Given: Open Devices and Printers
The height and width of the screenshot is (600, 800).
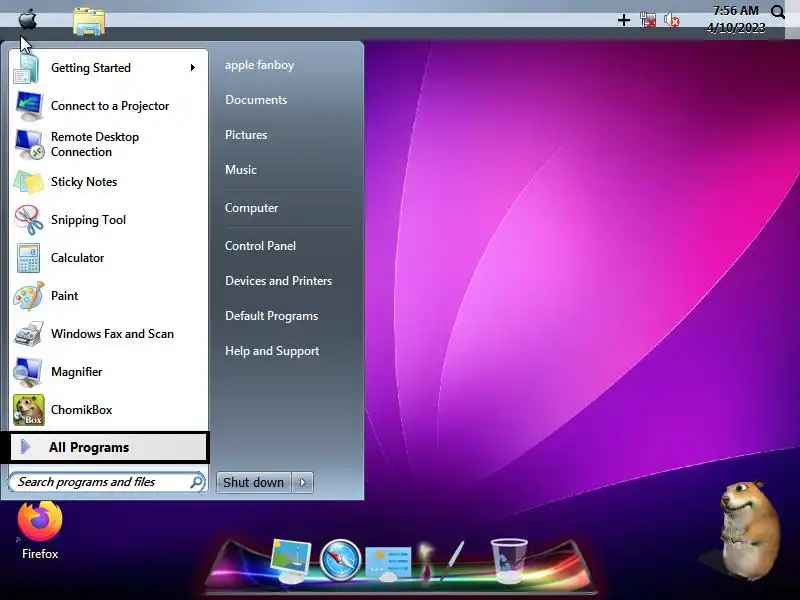Looking at the screenshot, I should 279,281.
